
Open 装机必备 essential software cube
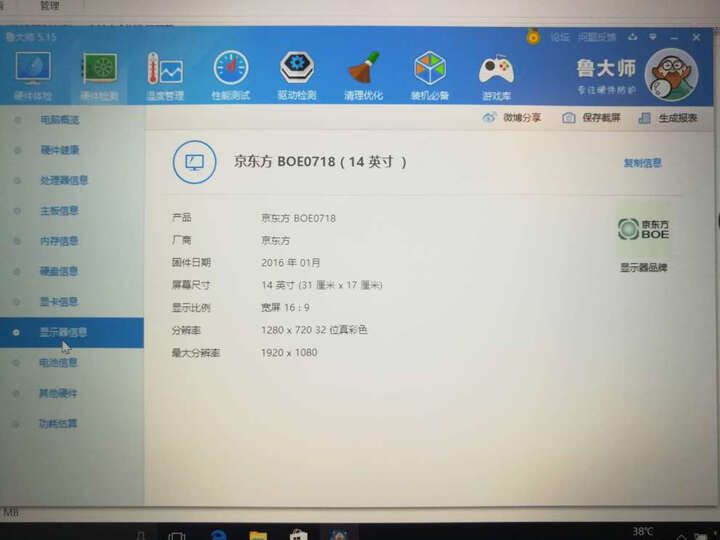430,76
